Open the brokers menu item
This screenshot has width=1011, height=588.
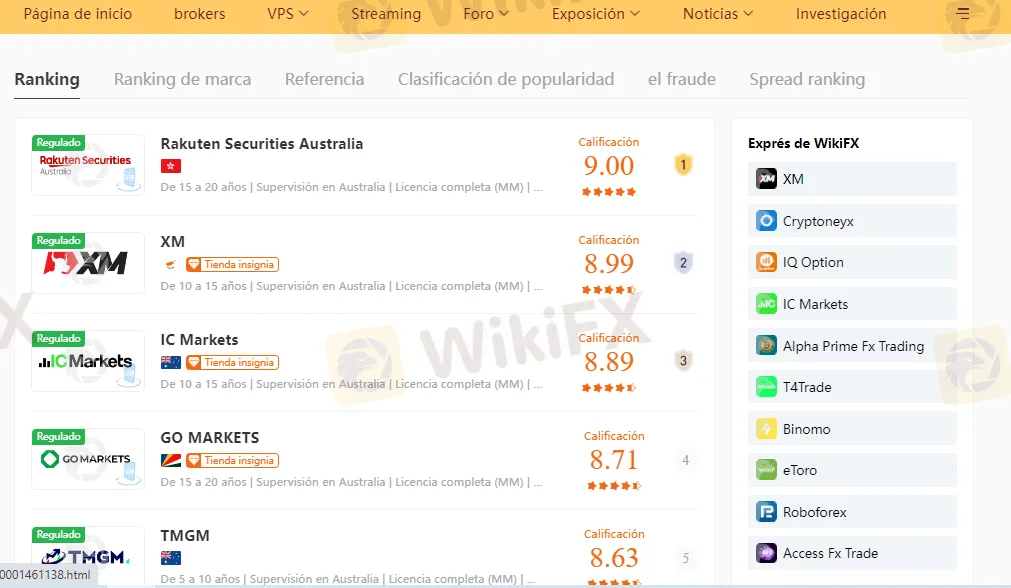click(200, 14)
